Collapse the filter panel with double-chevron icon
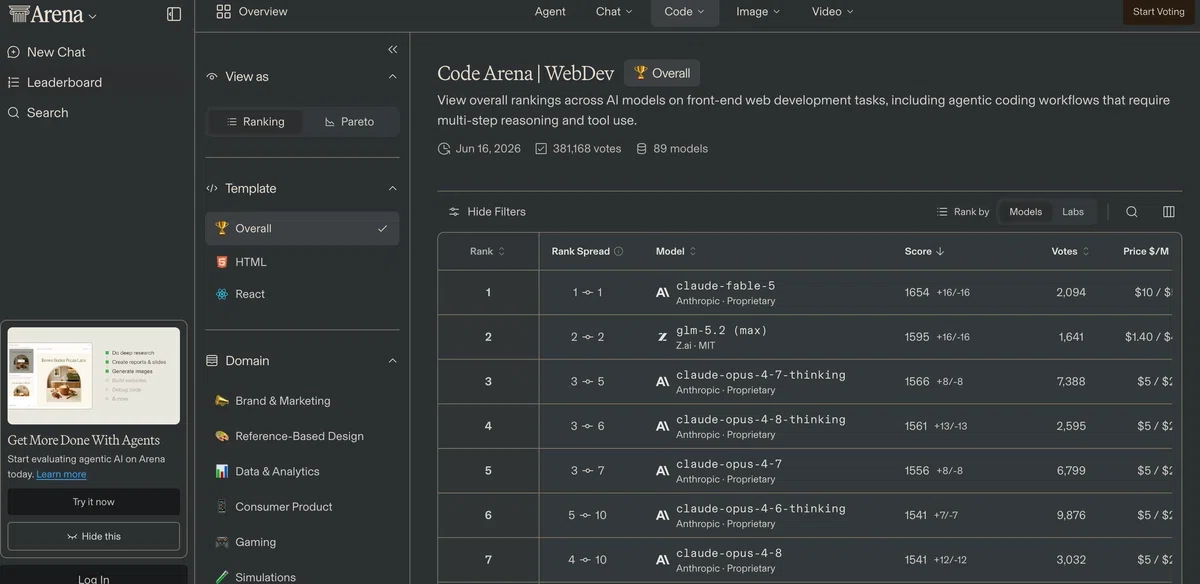The width and height of the screenshot is (1200, 584). 392,49
